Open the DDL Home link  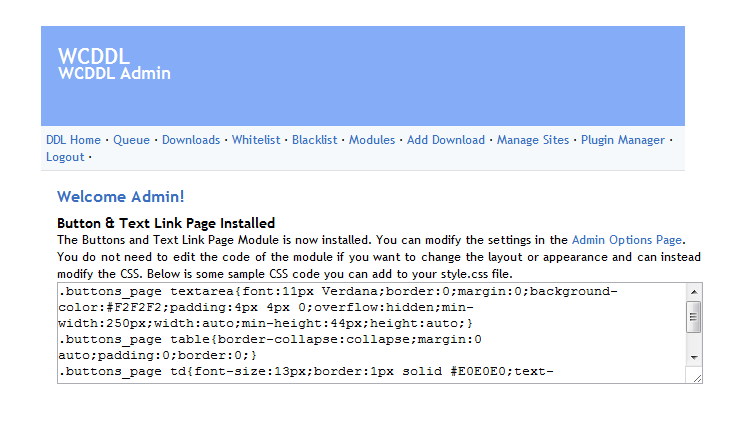click(73, 140)
